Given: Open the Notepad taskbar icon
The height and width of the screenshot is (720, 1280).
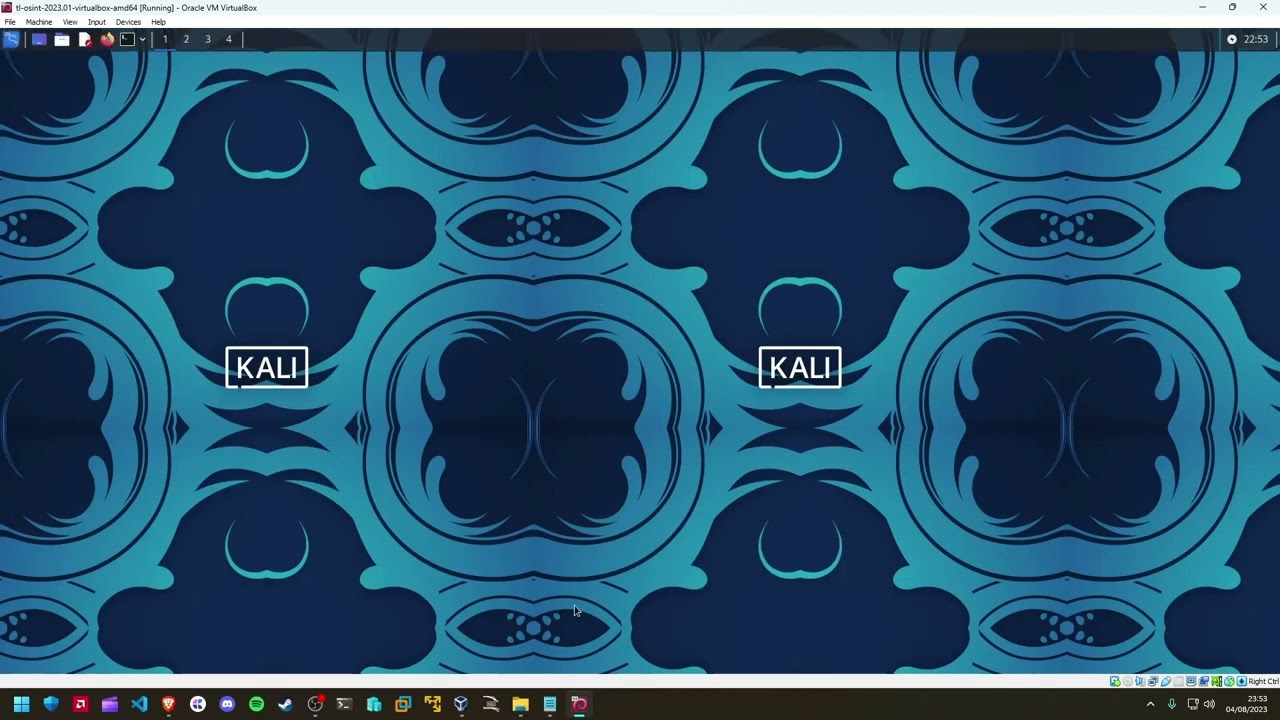Looking at the screenshot, I should [x=549, y=704].
